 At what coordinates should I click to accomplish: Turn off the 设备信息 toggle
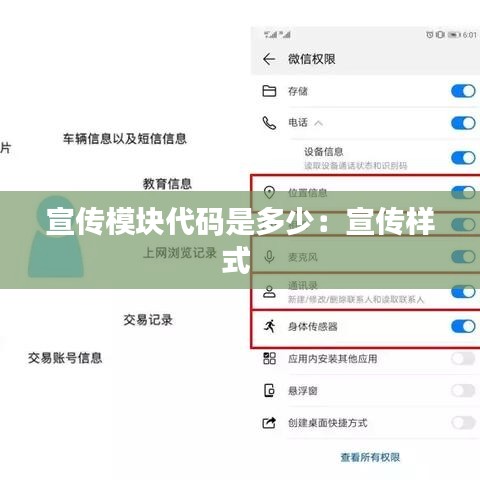[x=463, y=158]
